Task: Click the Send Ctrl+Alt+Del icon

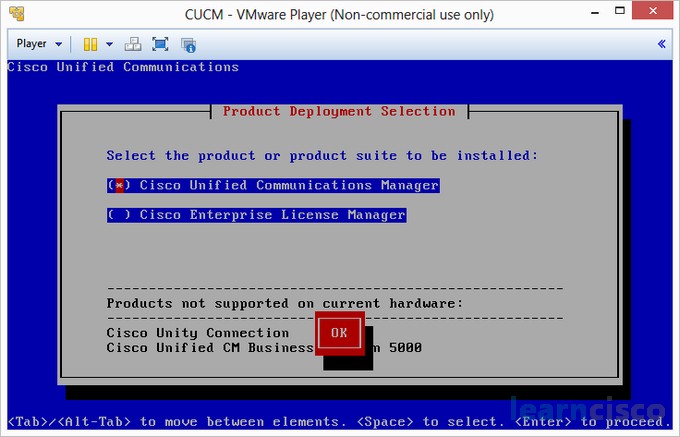Action: click(x=132, y=44)
